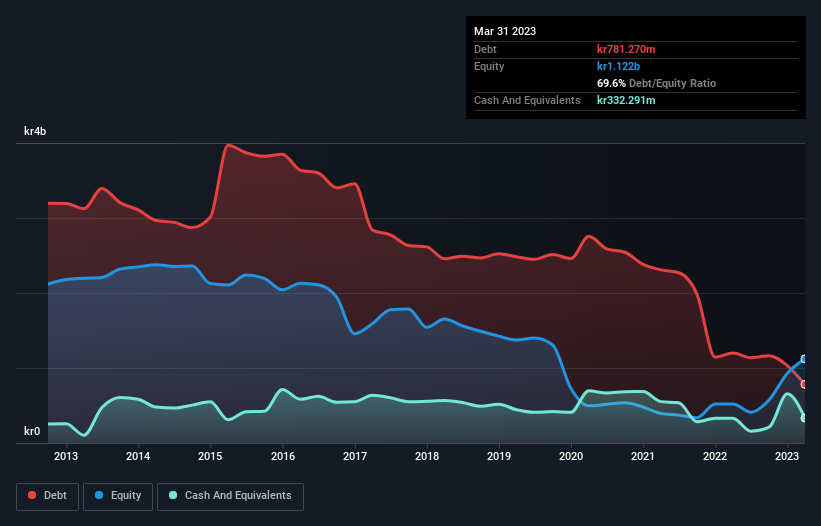Image resolution: width=821 pixels, height=526 pixels.
Task: Click the 2022 x-axis label
Action: 715,456
